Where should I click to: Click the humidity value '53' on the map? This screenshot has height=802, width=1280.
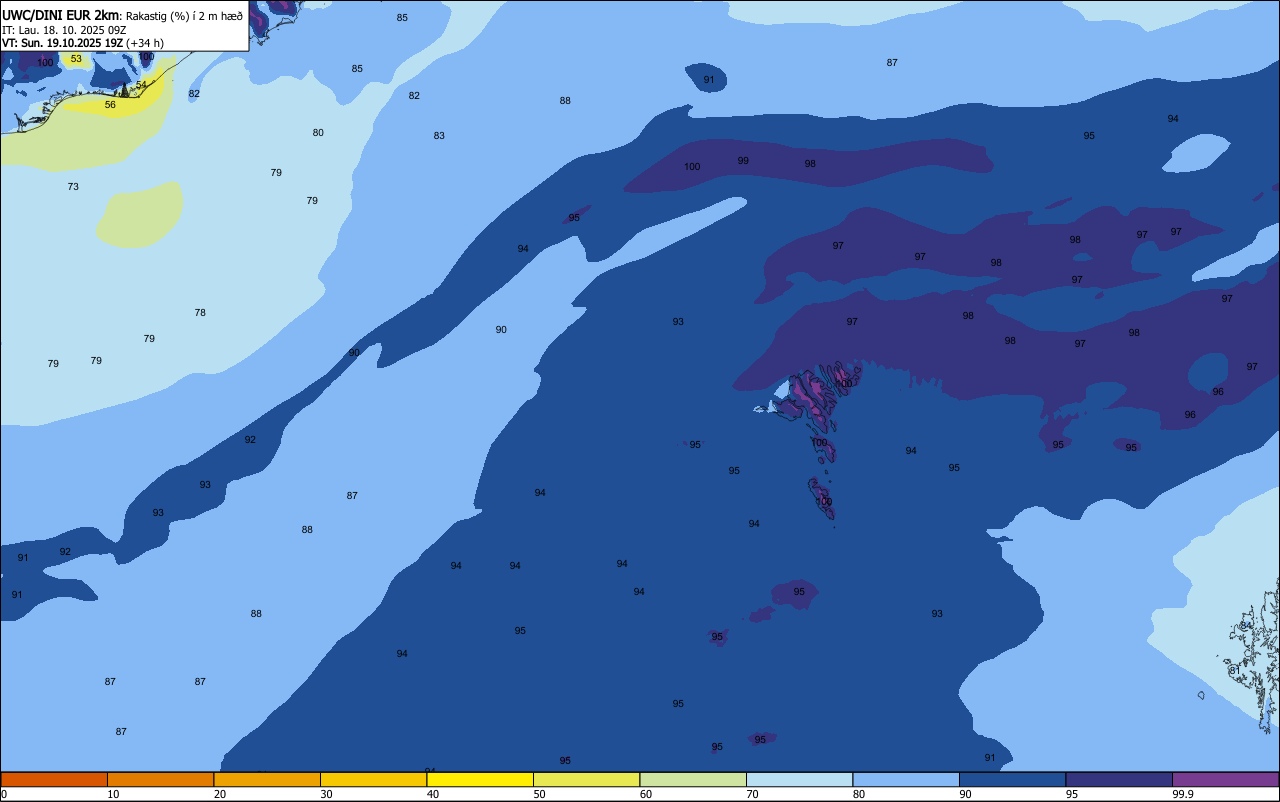point(76,59)
